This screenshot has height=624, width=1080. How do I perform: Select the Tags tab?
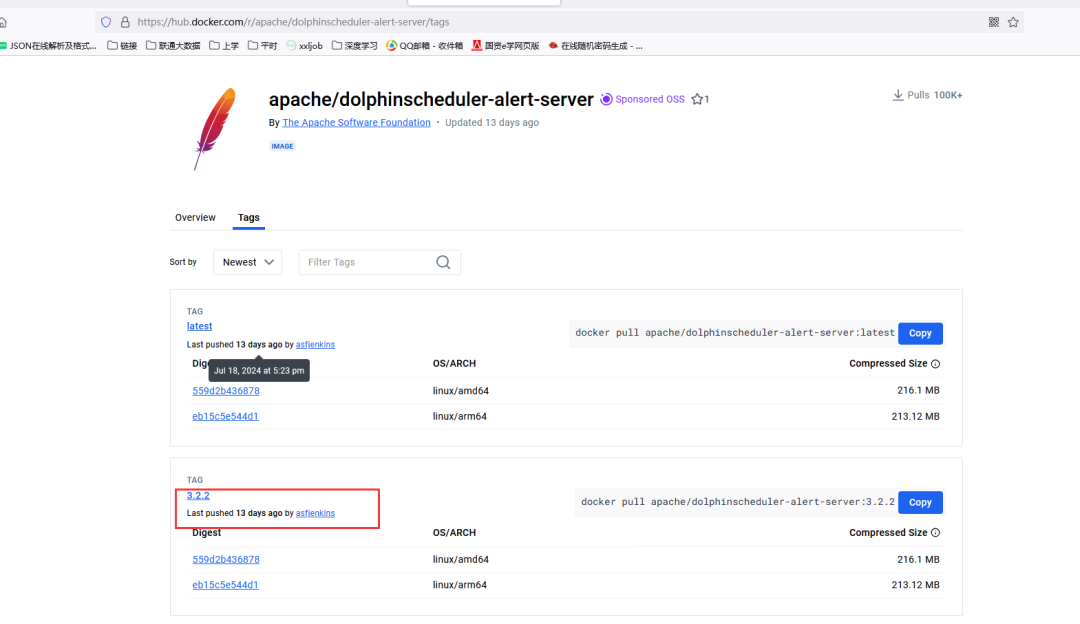[x=249, y=218]
